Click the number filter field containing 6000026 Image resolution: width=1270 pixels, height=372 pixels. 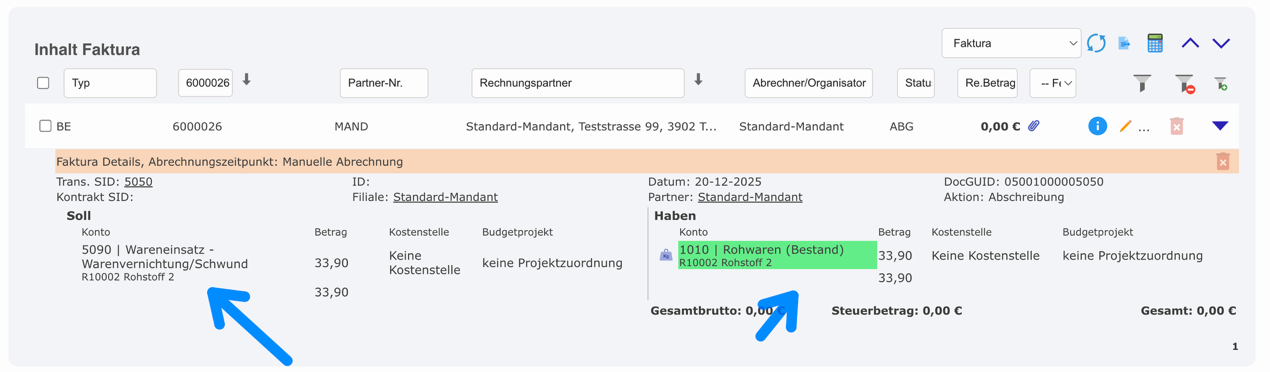point(205,83)
